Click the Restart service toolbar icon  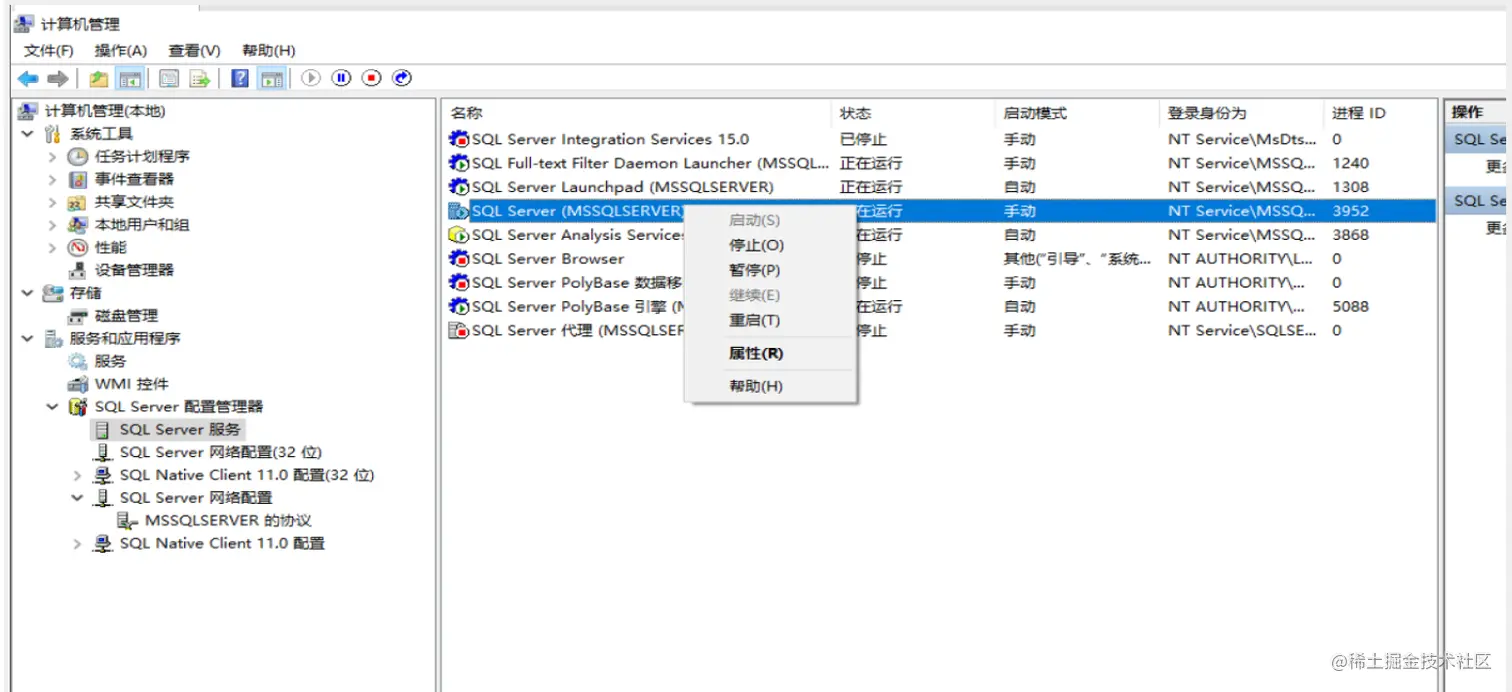(402, 78)
